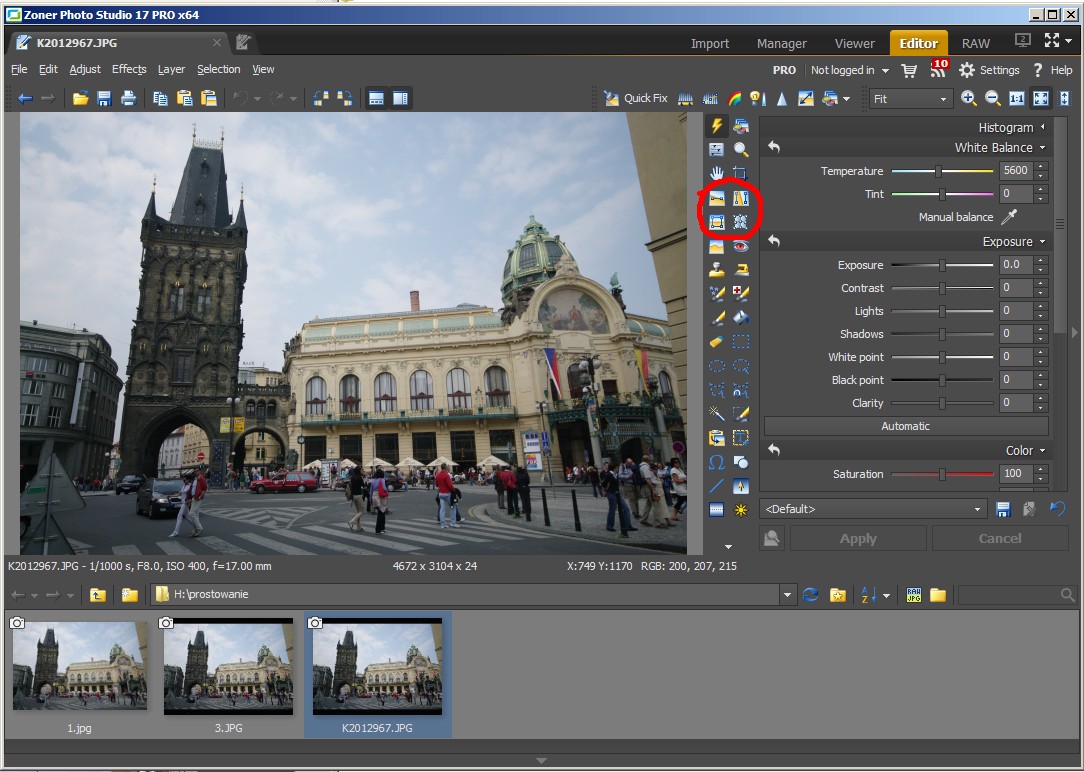Image resolution: width=1084 pixels, height=772 pixels.
Task: Click the Automatic exposure button
Action: (x=905, y=426)
